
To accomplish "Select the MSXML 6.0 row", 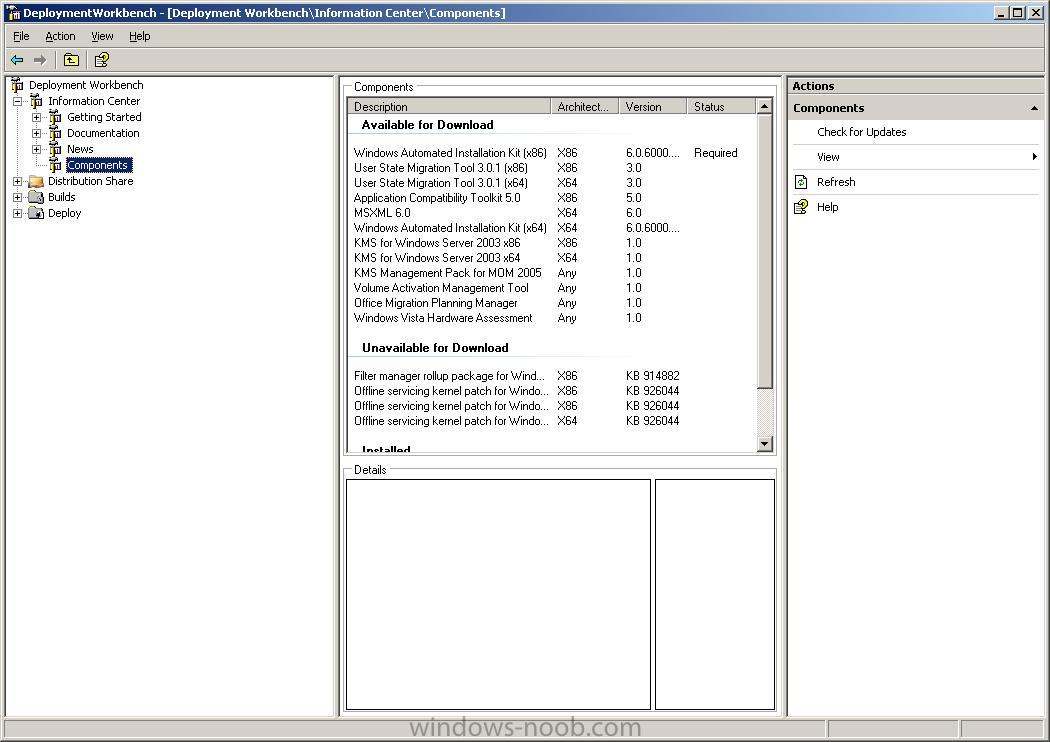I will (x=552, y=213).
